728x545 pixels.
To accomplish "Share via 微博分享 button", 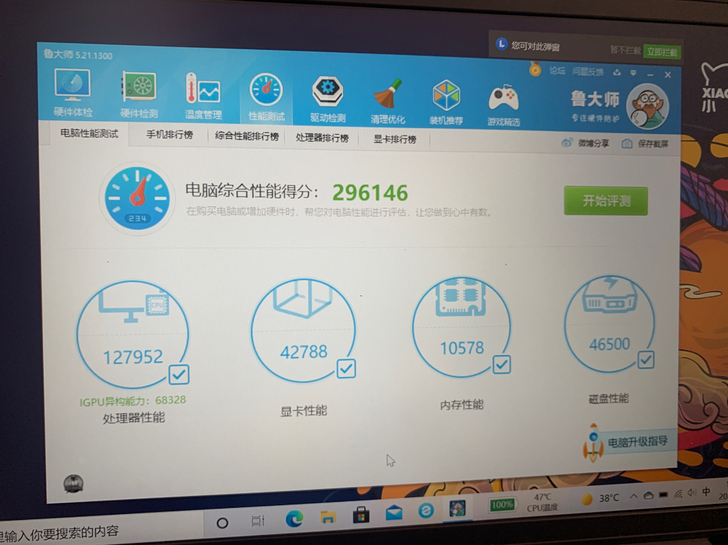I will [x=585, y=143].
